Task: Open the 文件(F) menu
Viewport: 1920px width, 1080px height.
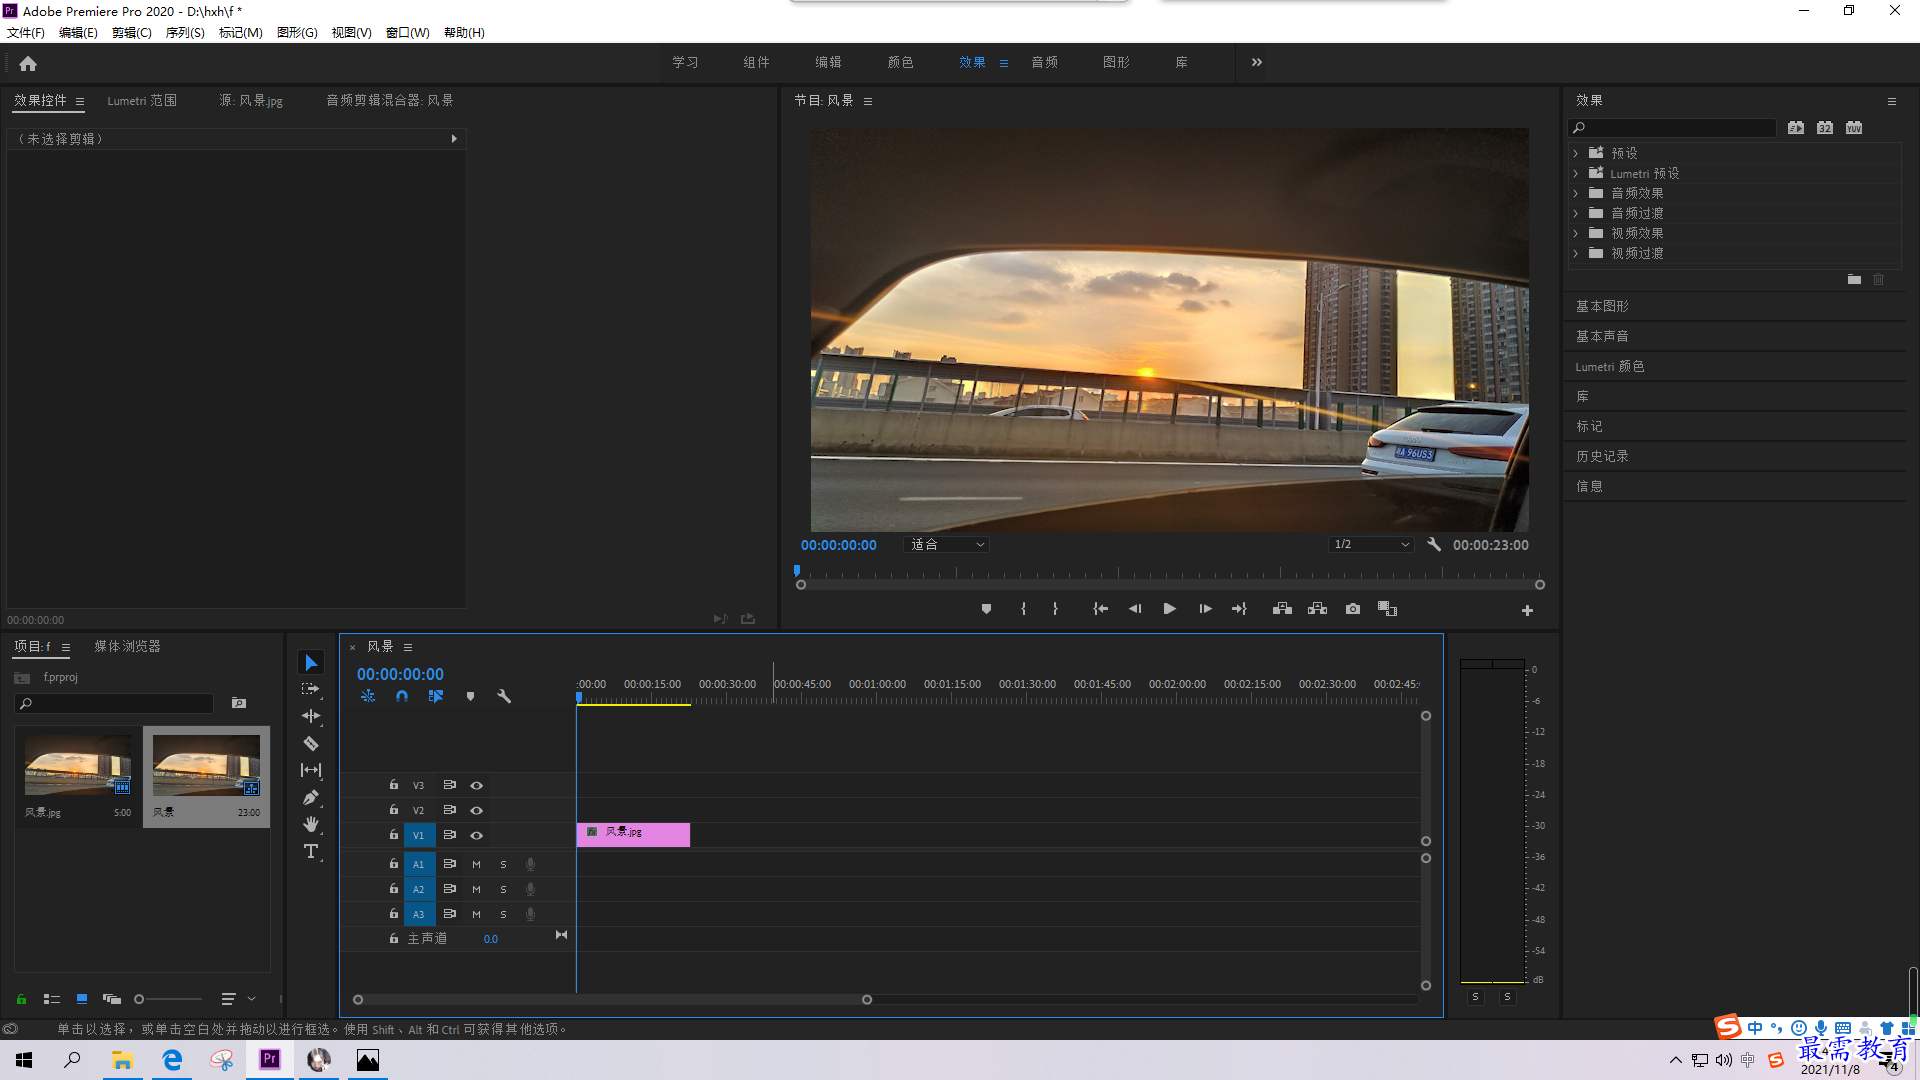Action: pyautogui.click(x=26, y=33)
